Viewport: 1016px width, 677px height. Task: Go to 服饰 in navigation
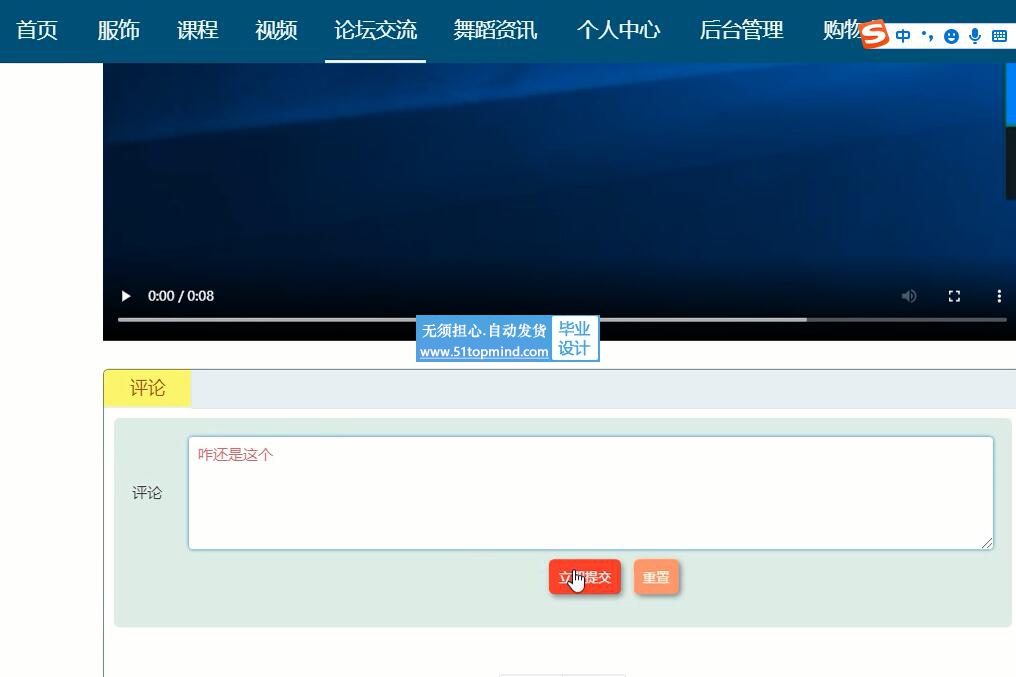[x=119, y=30]
